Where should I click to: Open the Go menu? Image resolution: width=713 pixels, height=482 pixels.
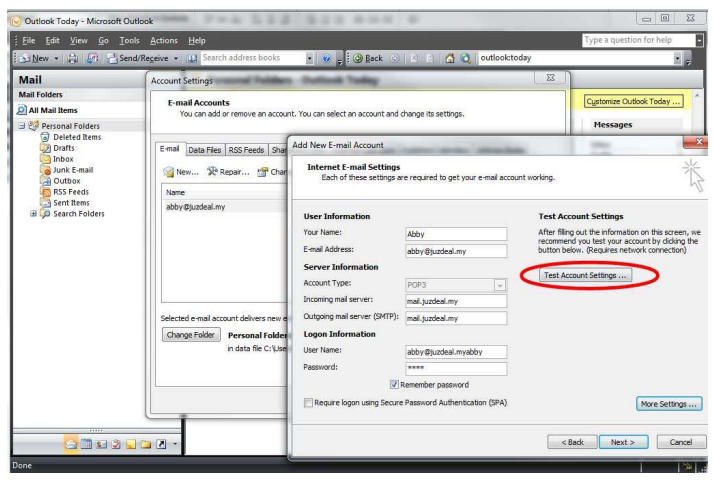click(103, 40)
